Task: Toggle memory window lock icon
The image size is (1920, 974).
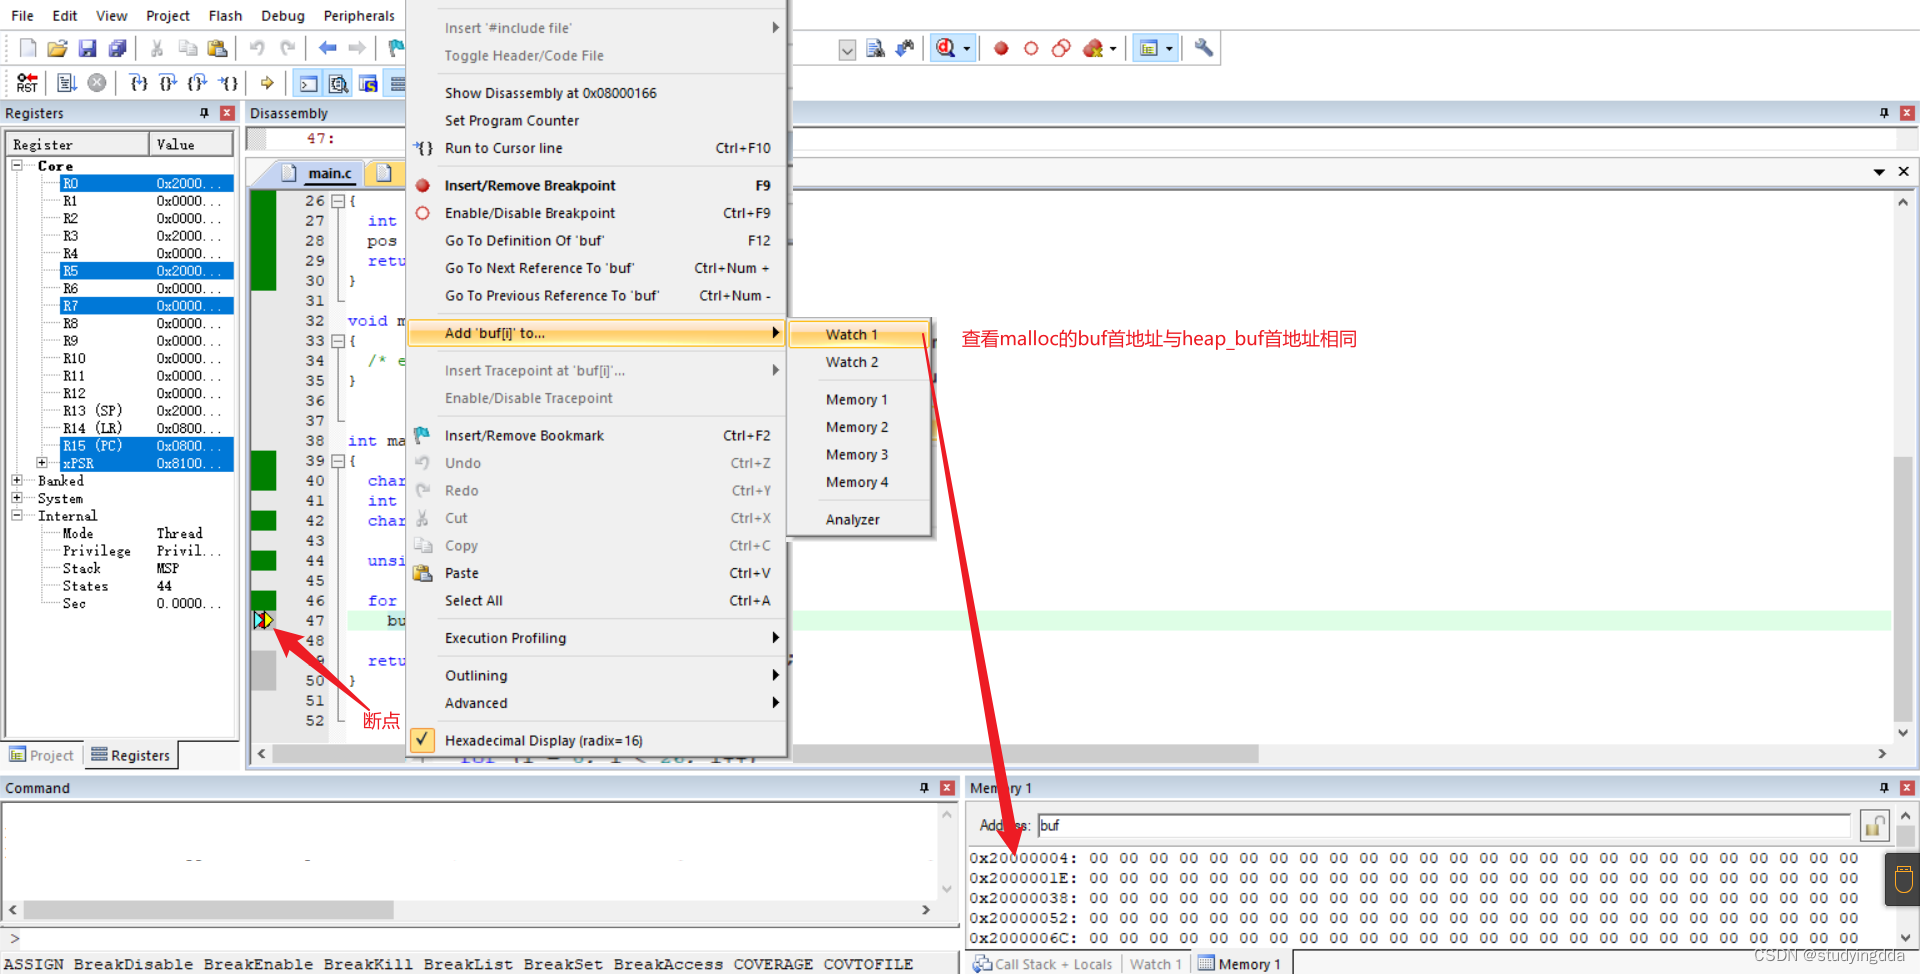Action: (1874, 825)
